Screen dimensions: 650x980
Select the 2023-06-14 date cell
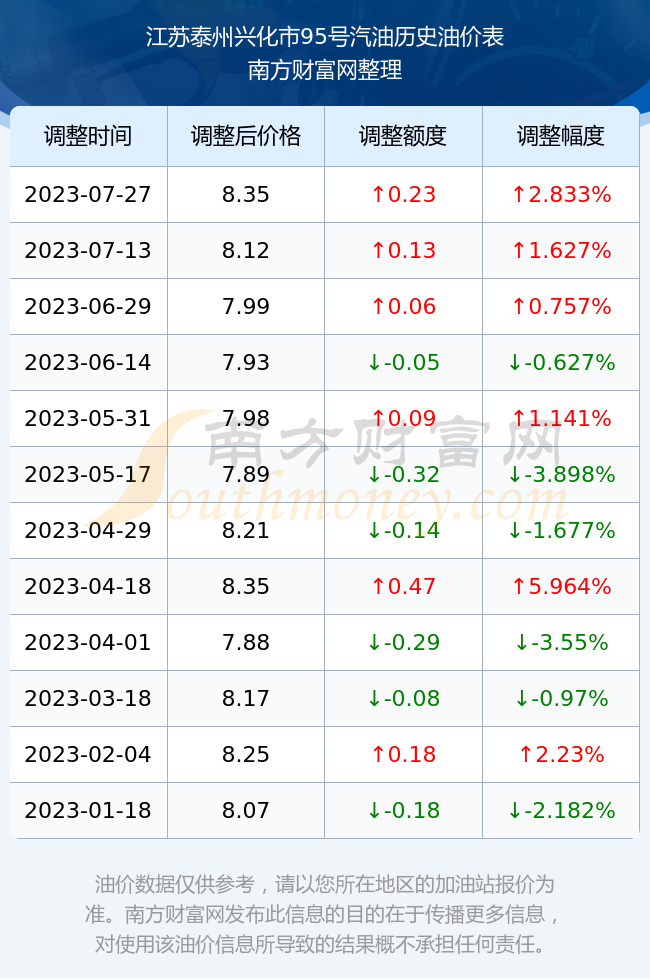point(88,362)
